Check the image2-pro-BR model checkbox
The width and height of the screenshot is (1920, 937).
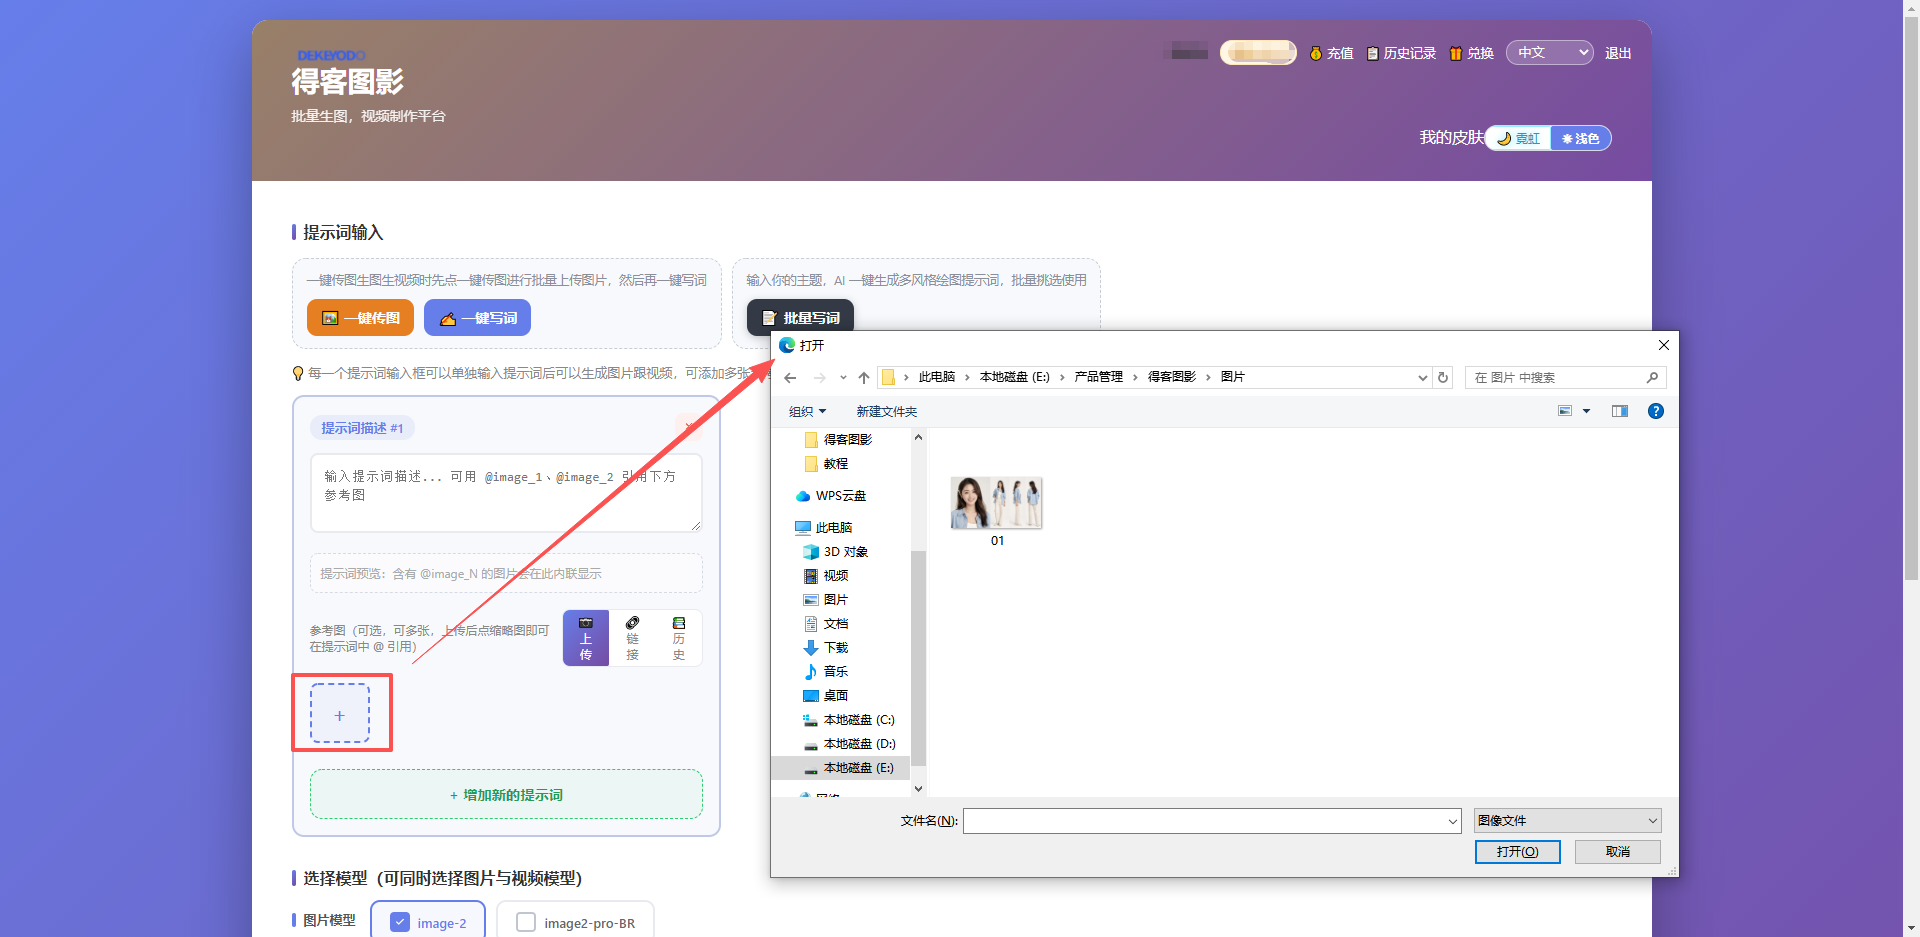[526, 922]
